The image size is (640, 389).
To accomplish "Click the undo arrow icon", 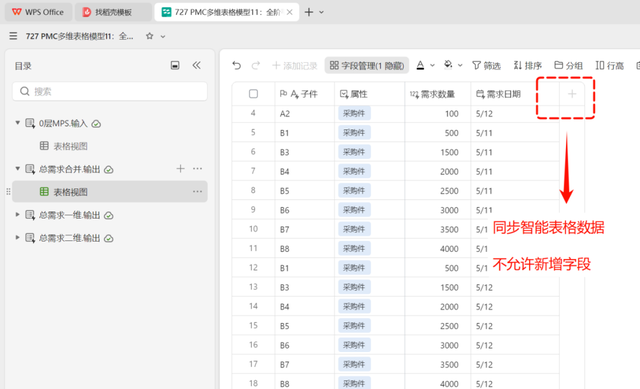I will (x=236, y=65).
